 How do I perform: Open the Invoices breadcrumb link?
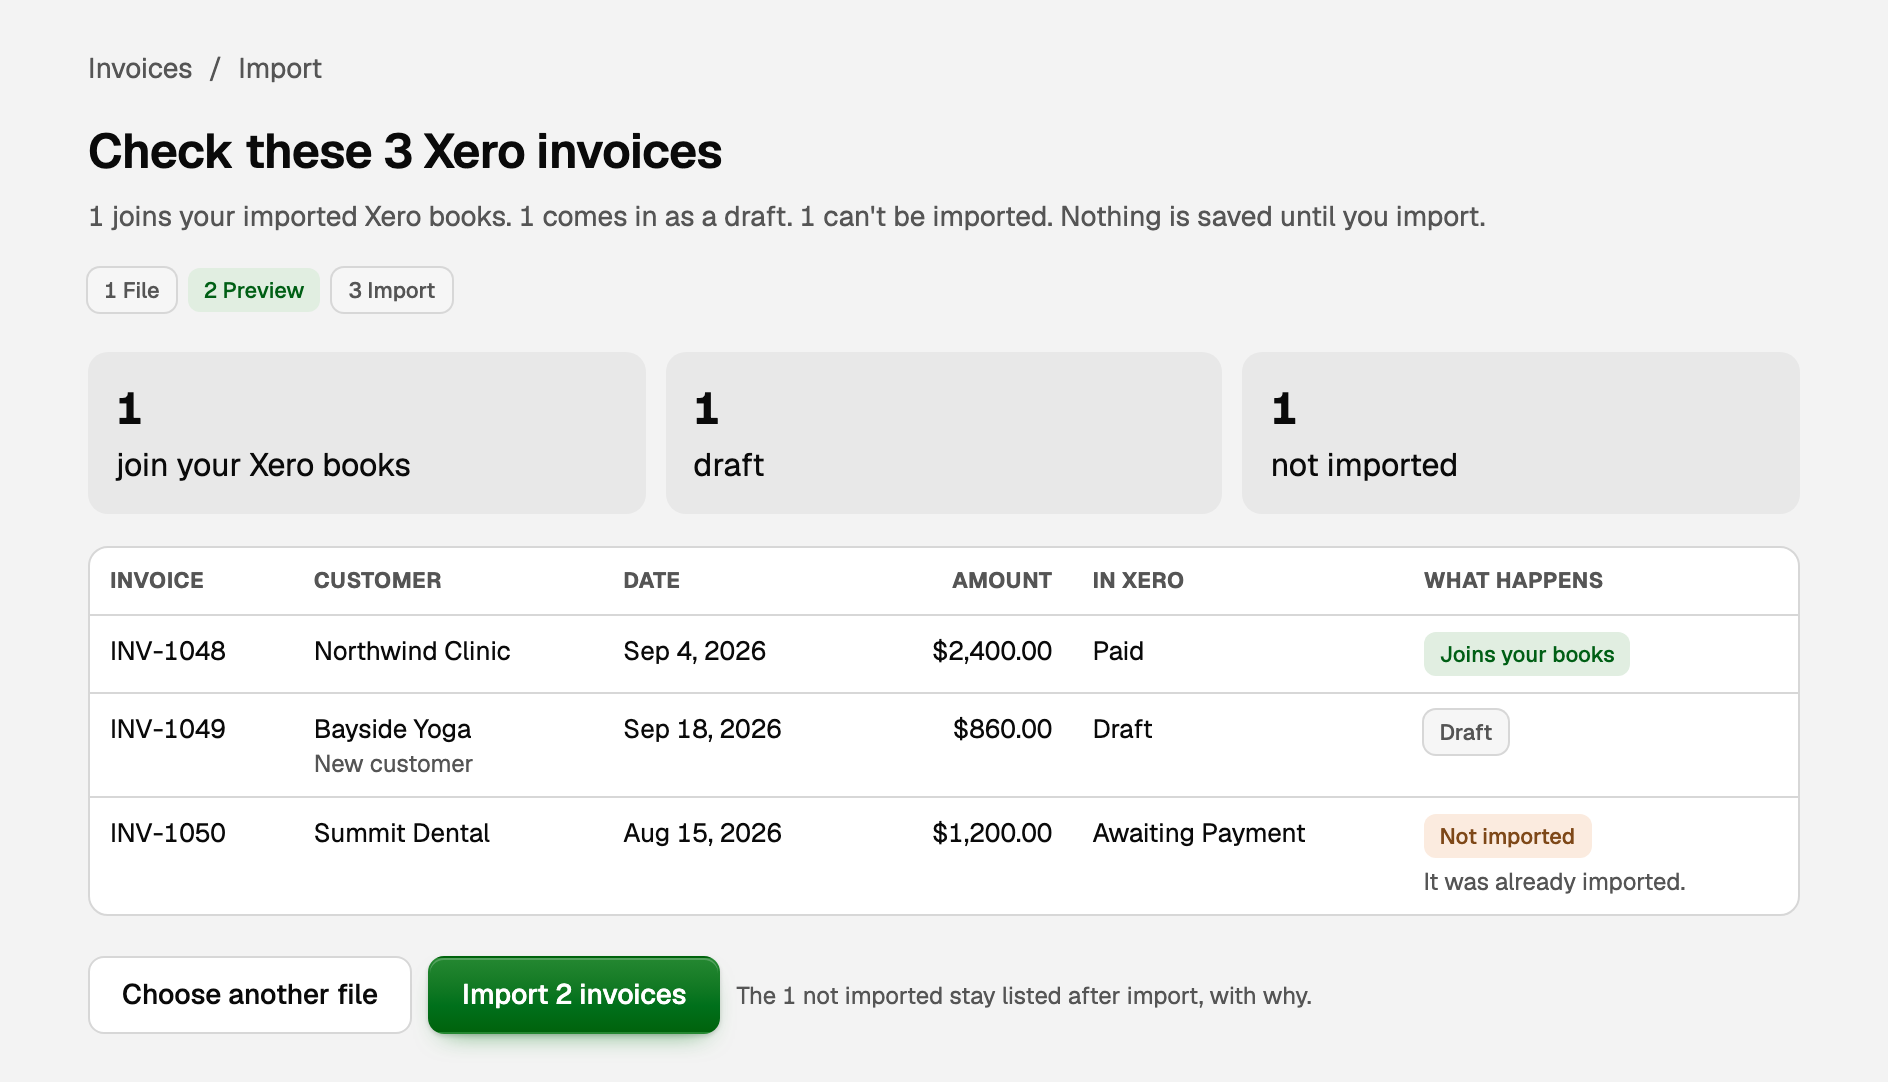pos(140,69)
